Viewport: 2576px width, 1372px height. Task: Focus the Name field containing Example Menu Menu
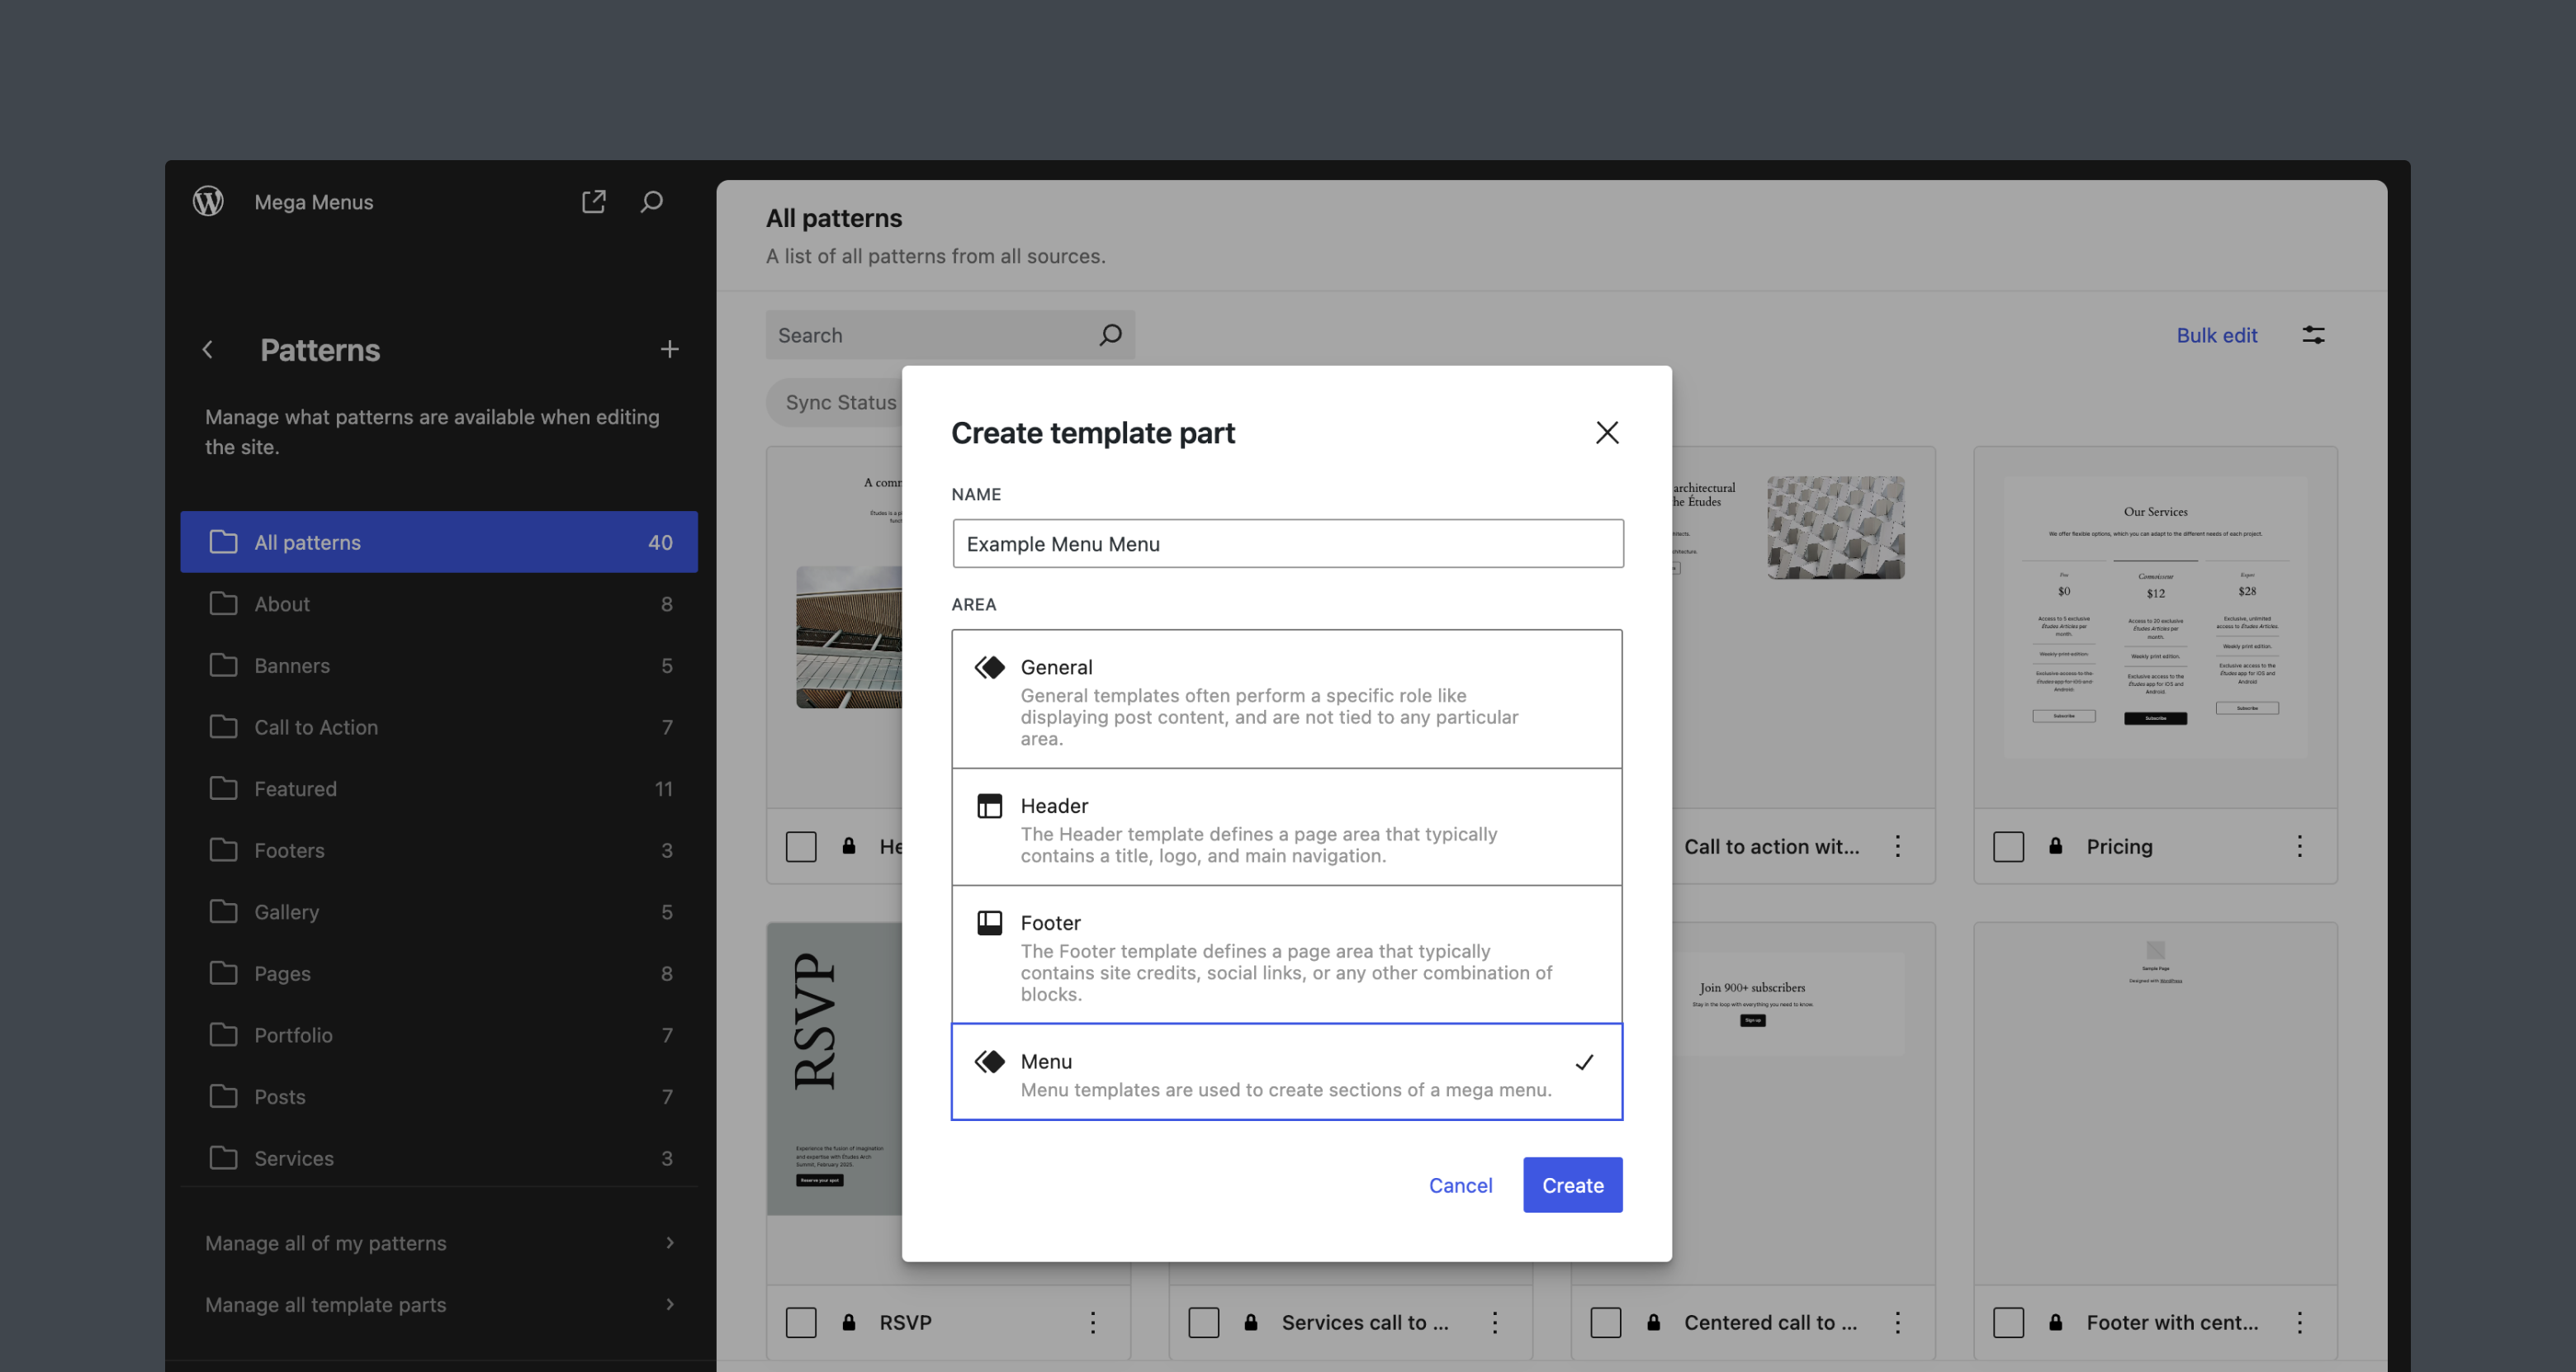pyautogui.click(x=1287, y=543)
